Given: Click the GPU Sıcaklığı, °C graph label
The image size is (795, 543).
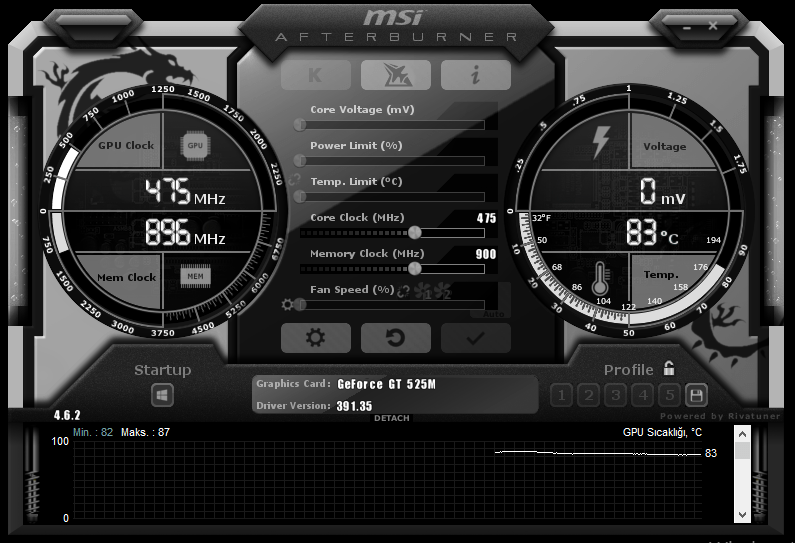Looking at the screenshot, I should 662,432.
